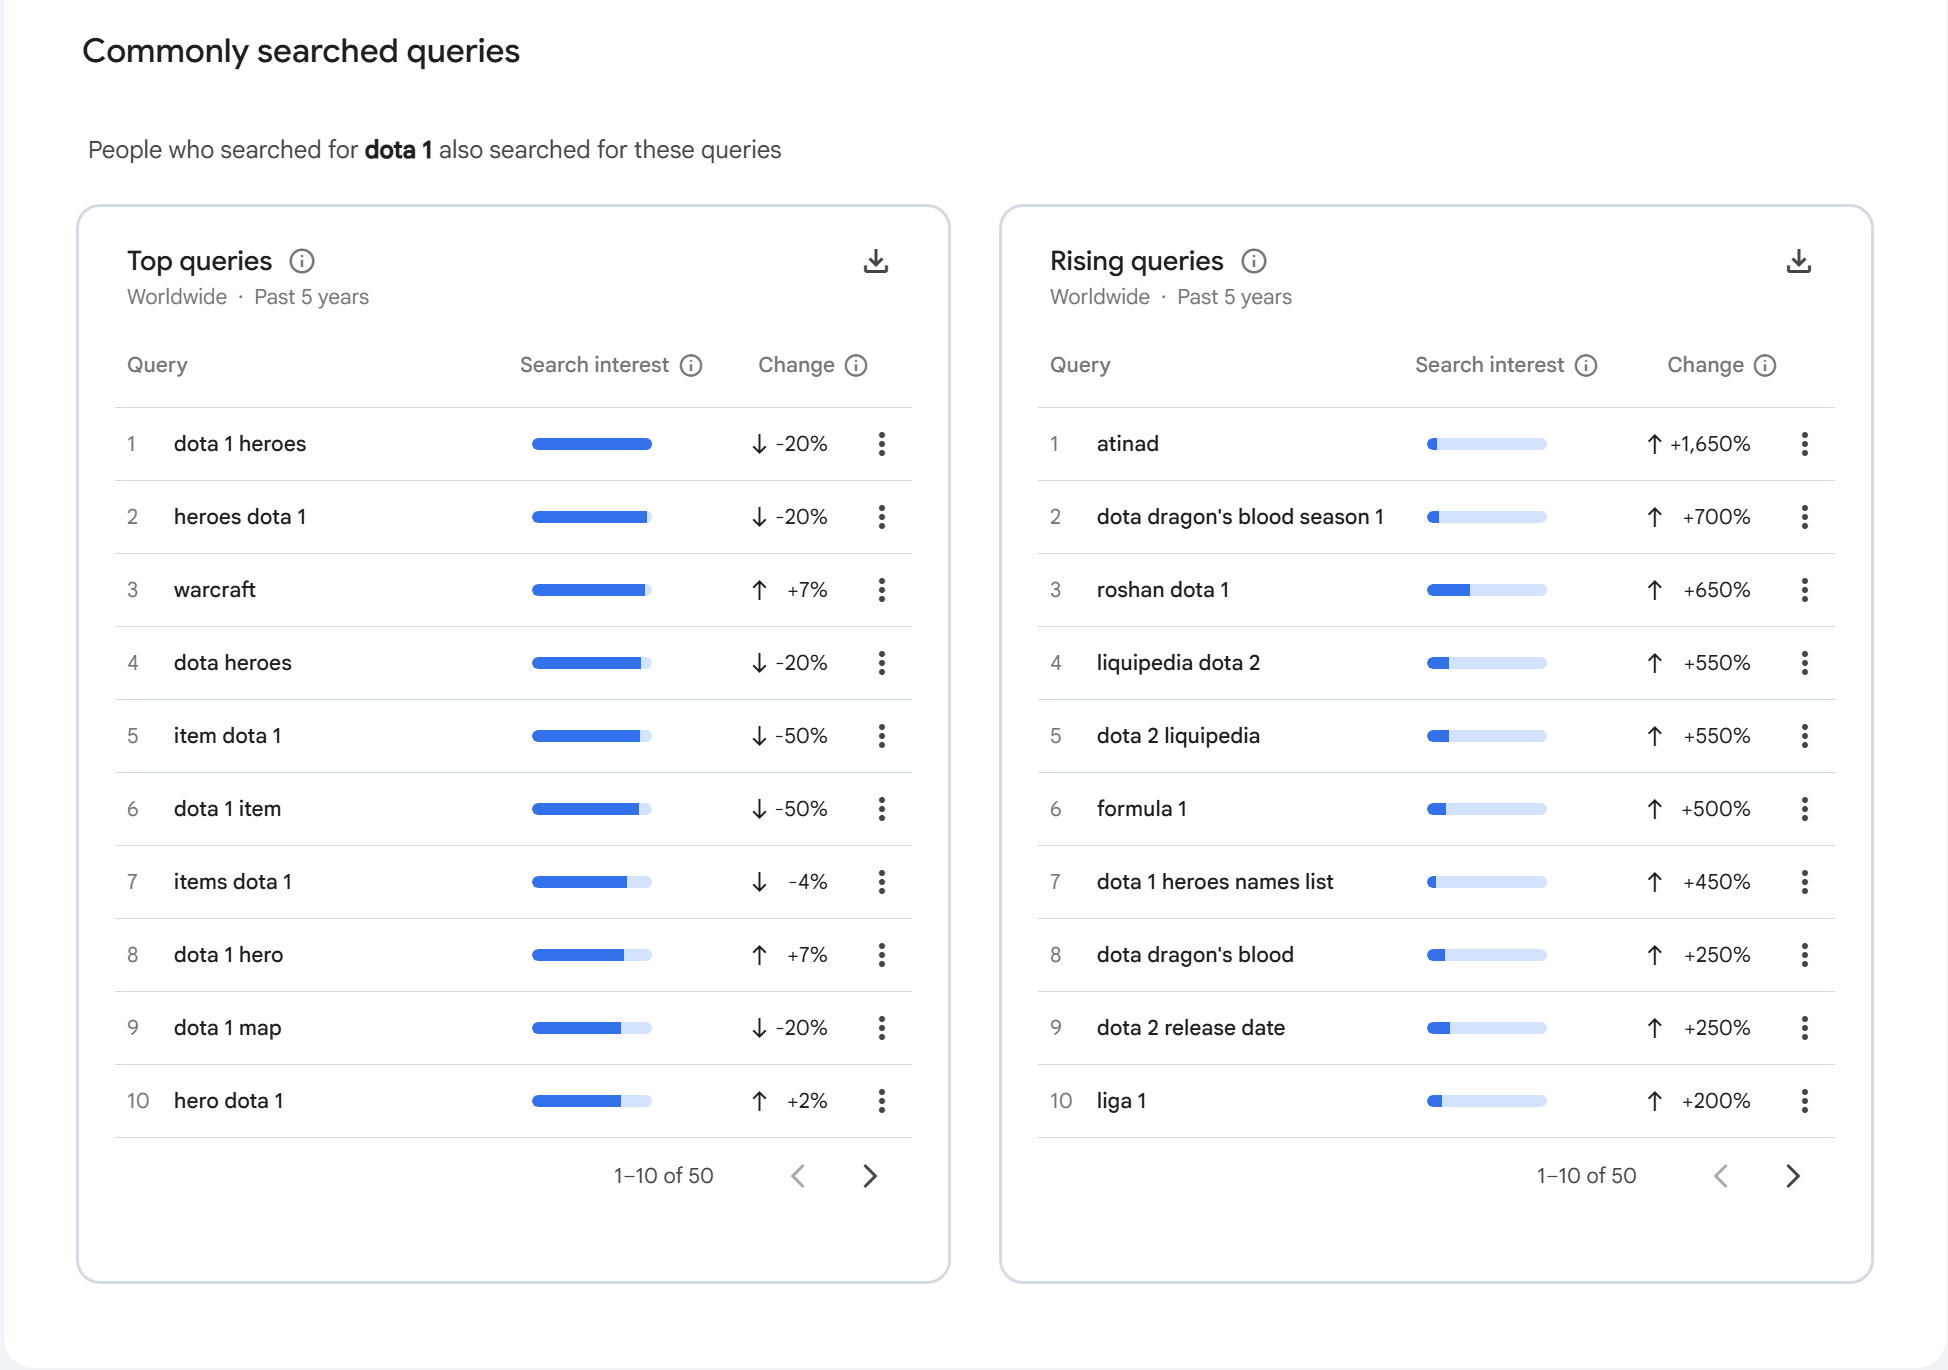Show Change info in Top queries table
This screenshot has height=1370, width=1948.
856,365
